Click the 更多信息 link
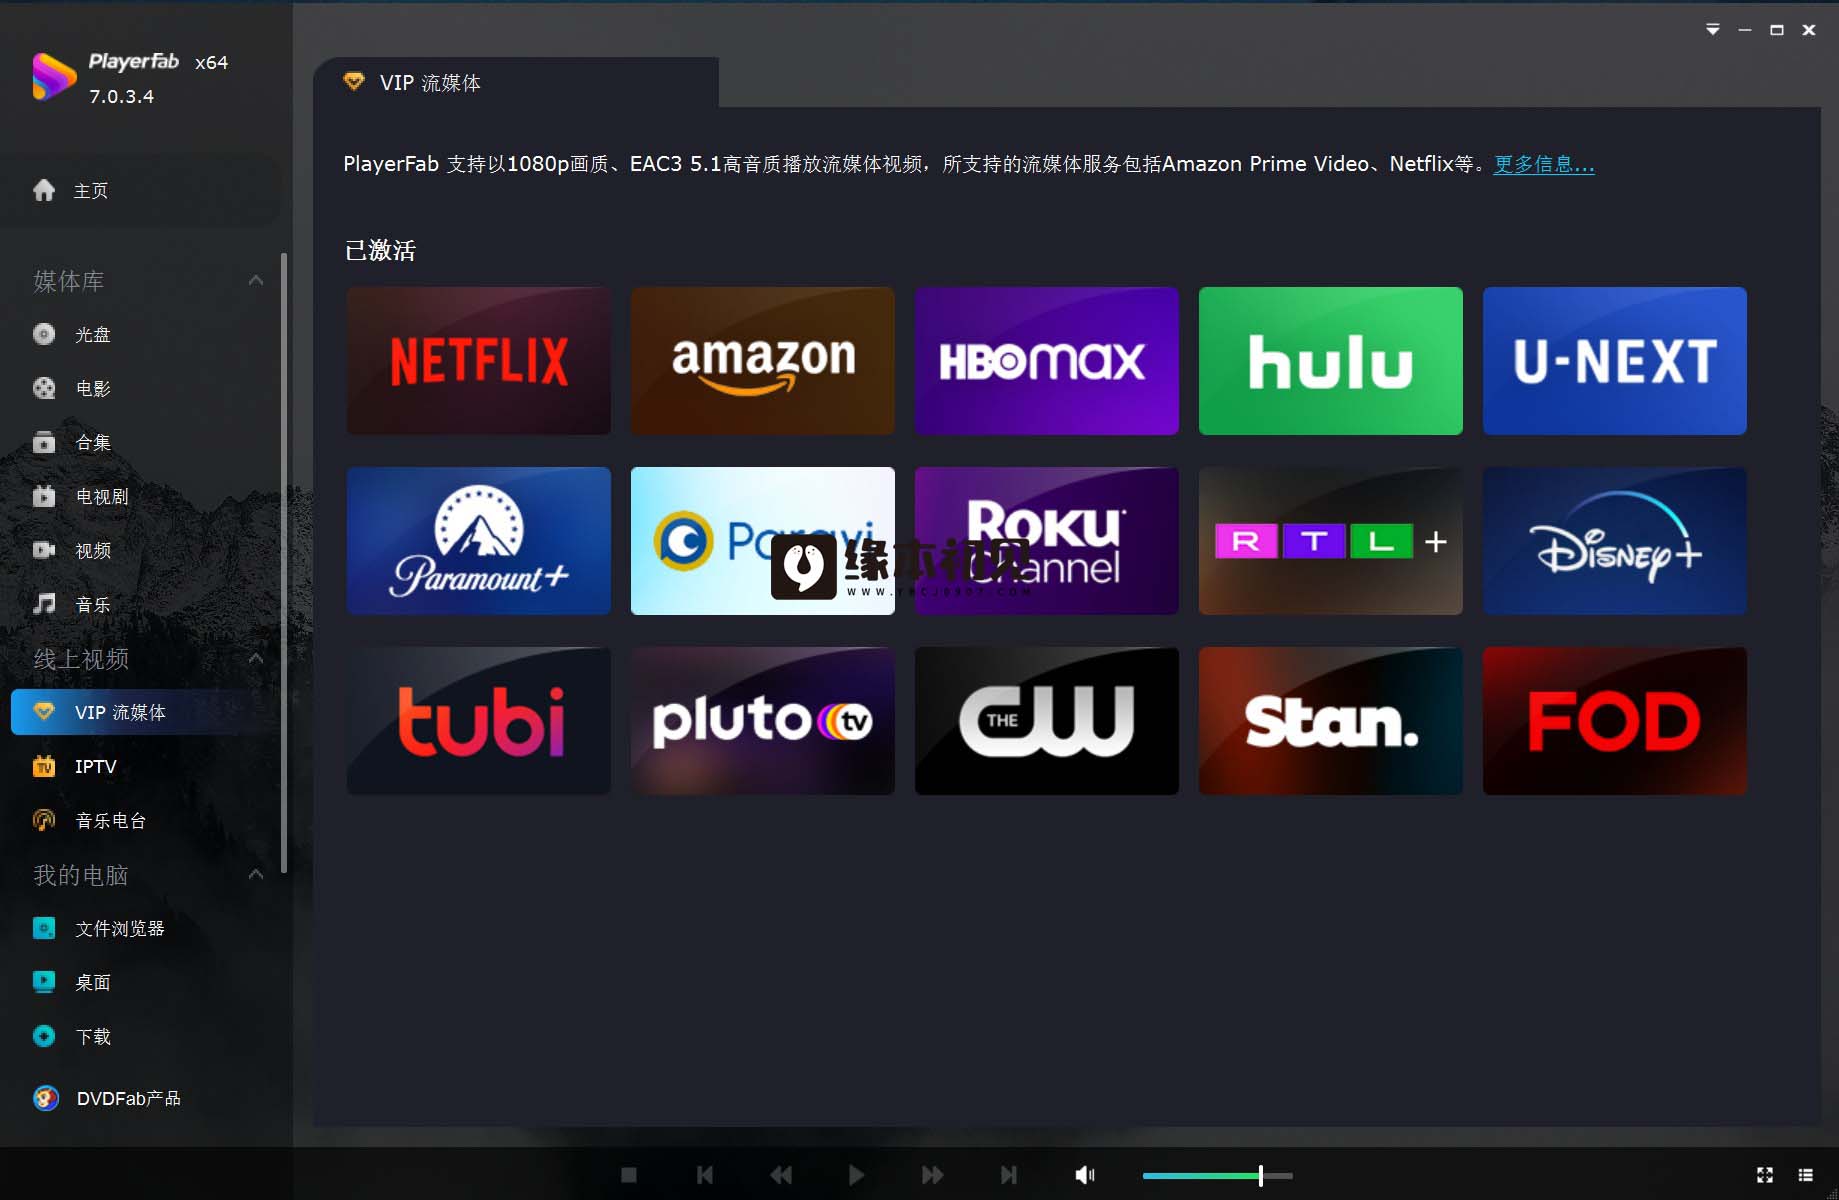This screenshot has width=1839, height=1200. tap(1543, 164)
